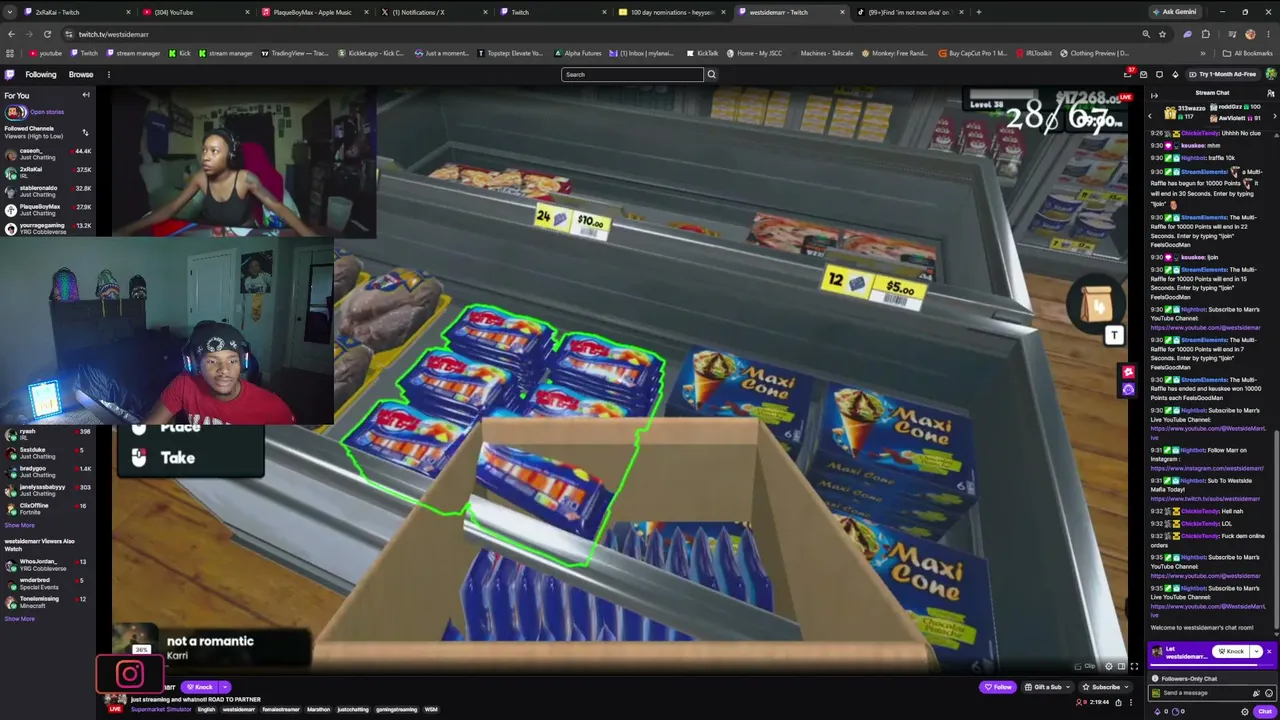Open the chat community members icon
This screenshot has height=720, width=1280.
1271,93
